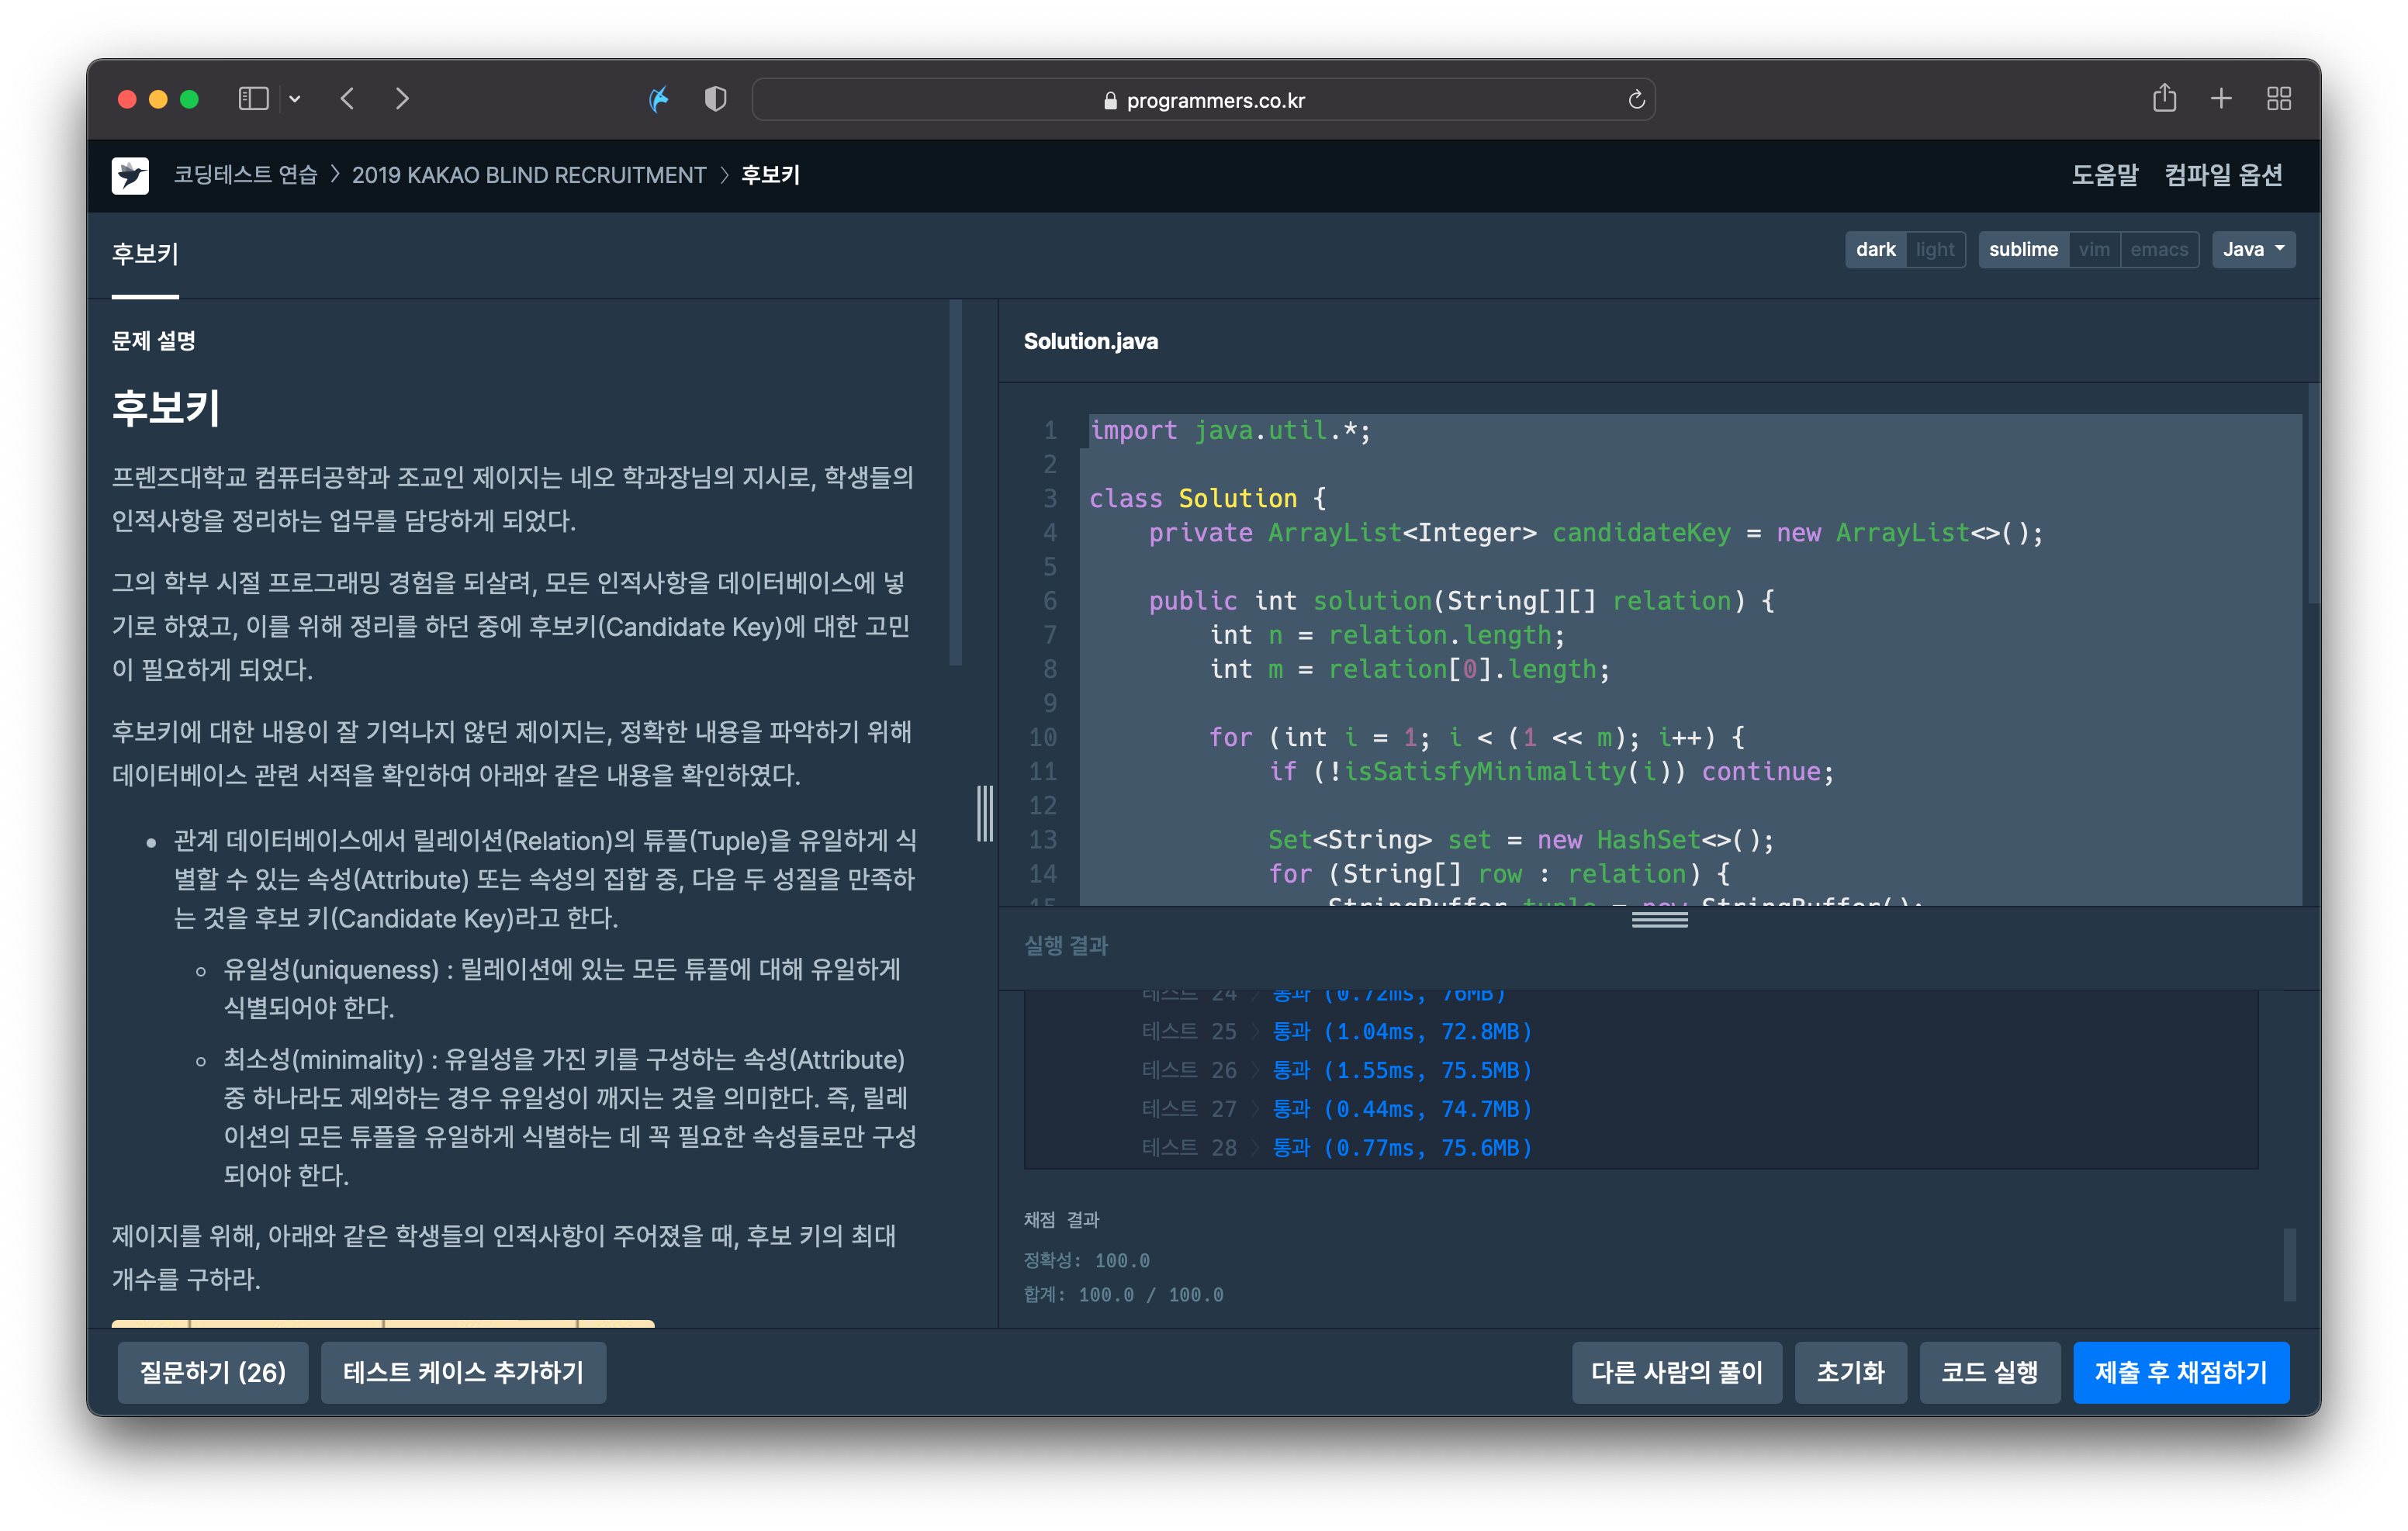Click the 채점 결과 heading

click(1061, 1220)
